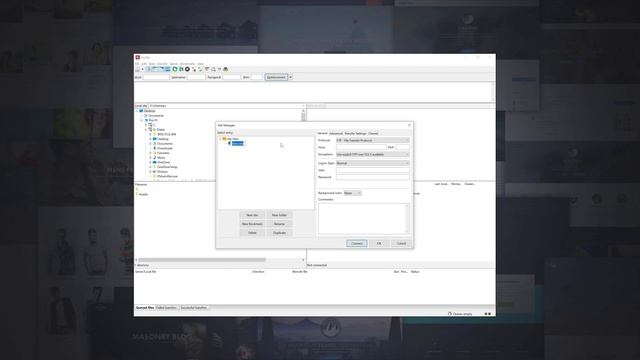The width and height of the screenshot is (640, 360).
Task: Click the black Cancel operation icon
Action: pos(187,69)
